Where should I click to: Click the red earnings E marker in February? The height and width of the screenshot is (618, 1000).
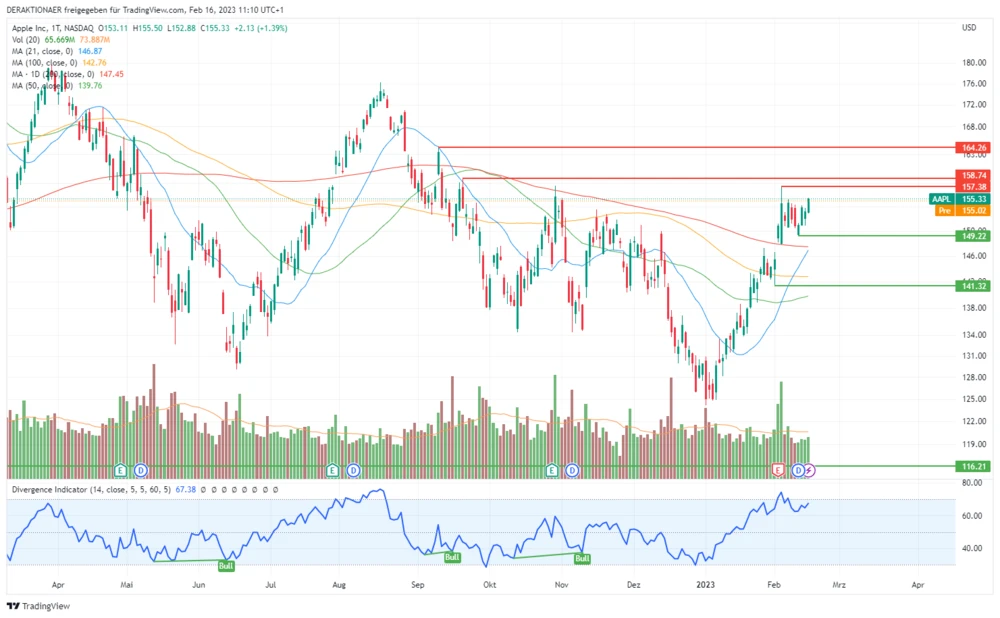tap(778, 469)
